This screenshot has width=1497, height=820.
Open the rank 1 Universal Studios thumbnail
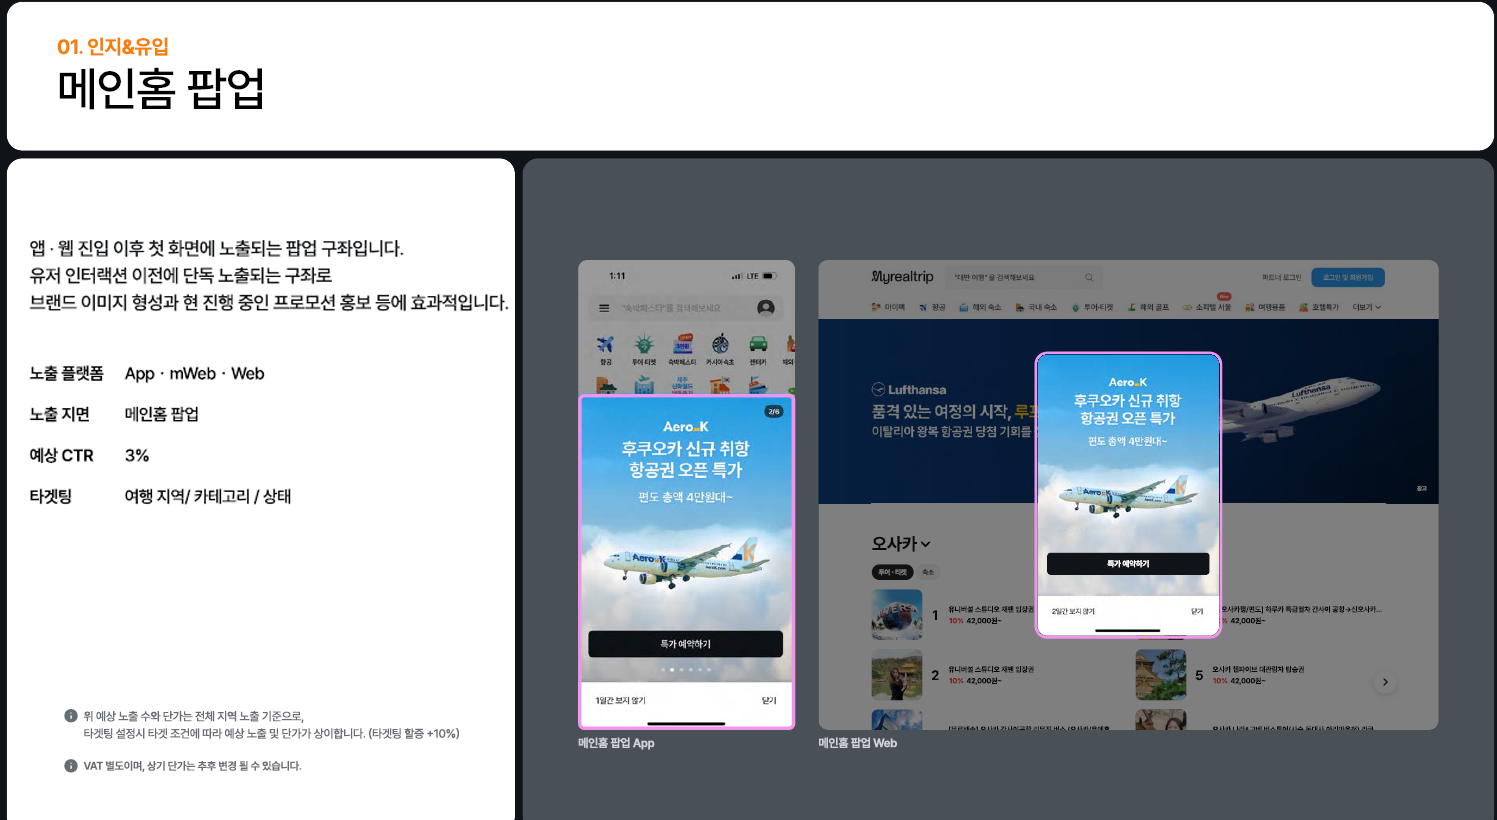click(897, 614)
